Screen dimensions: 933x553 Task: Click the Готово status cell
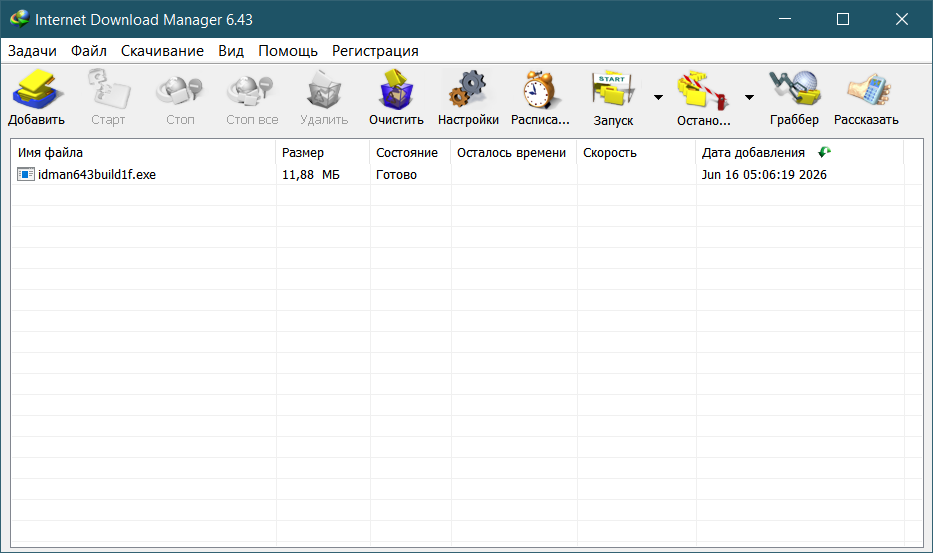point(396,174)
